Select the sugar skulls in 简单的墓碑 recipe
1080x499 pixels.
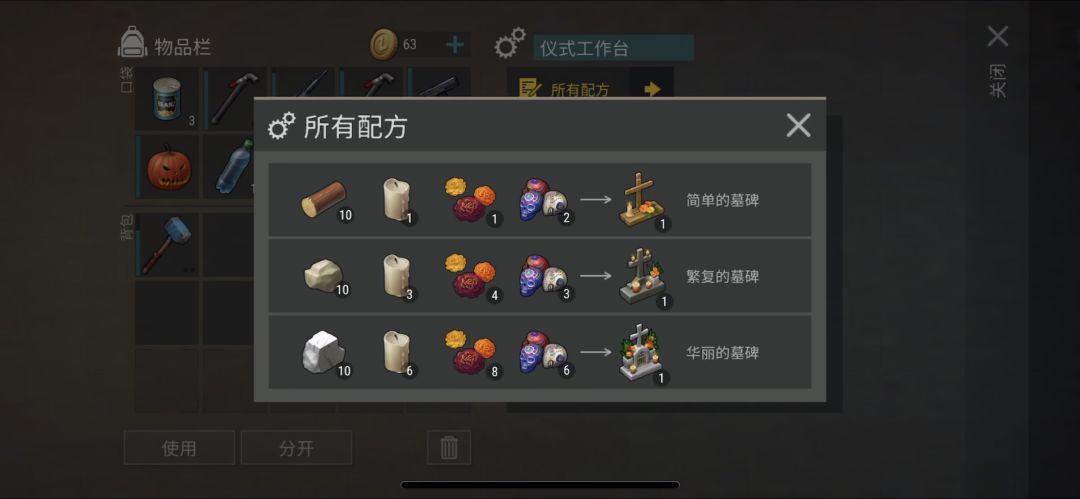coord(543,201)
